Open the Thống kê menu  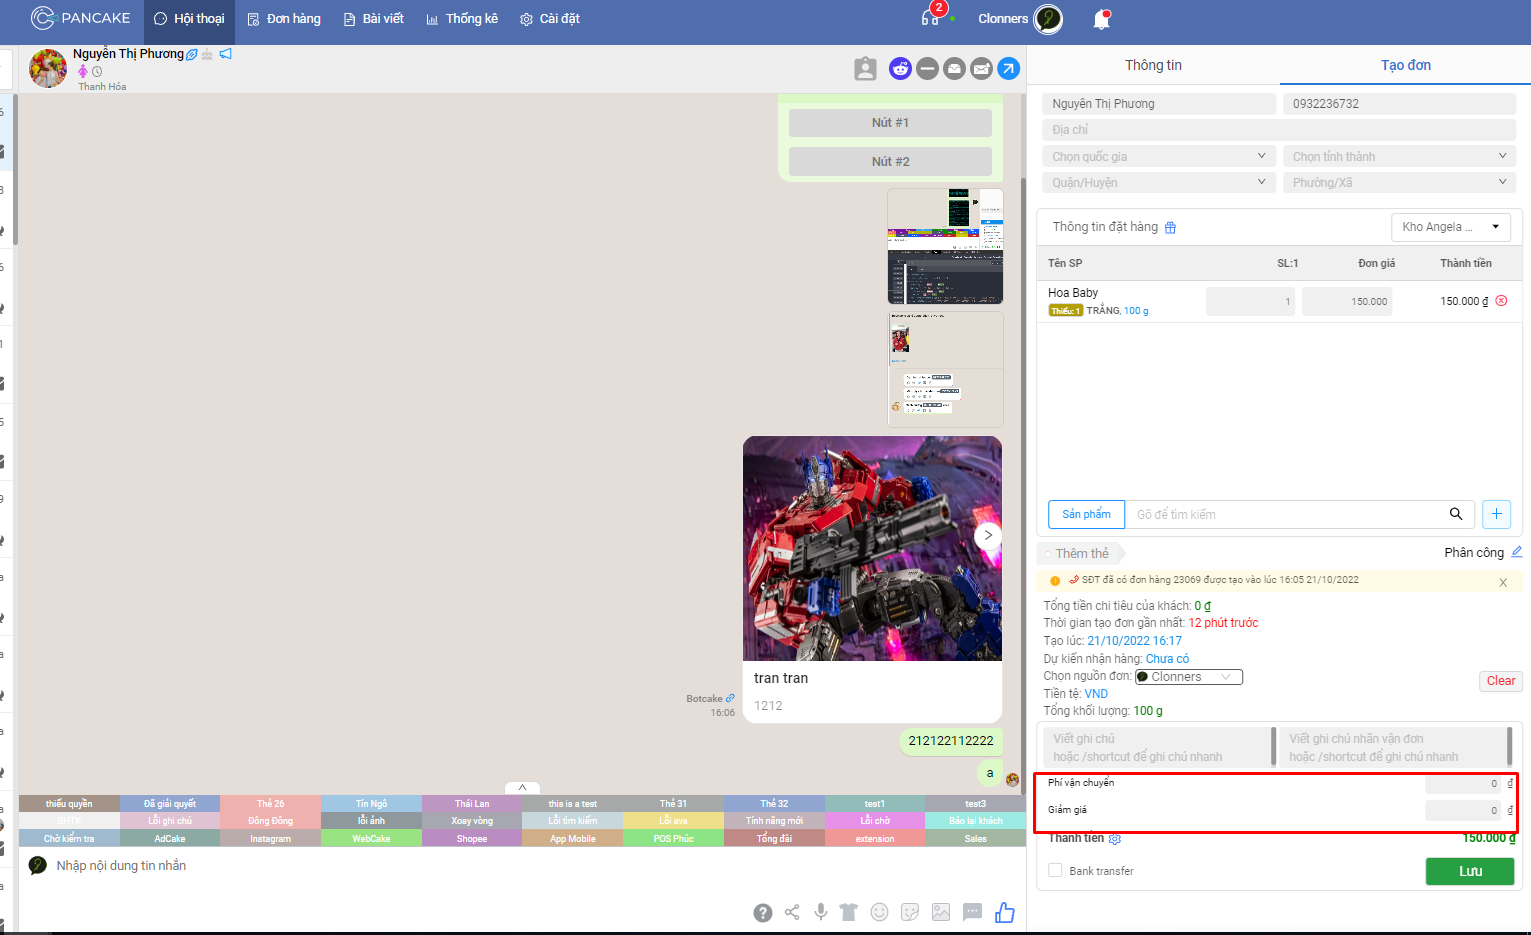(x=462, y=19)
